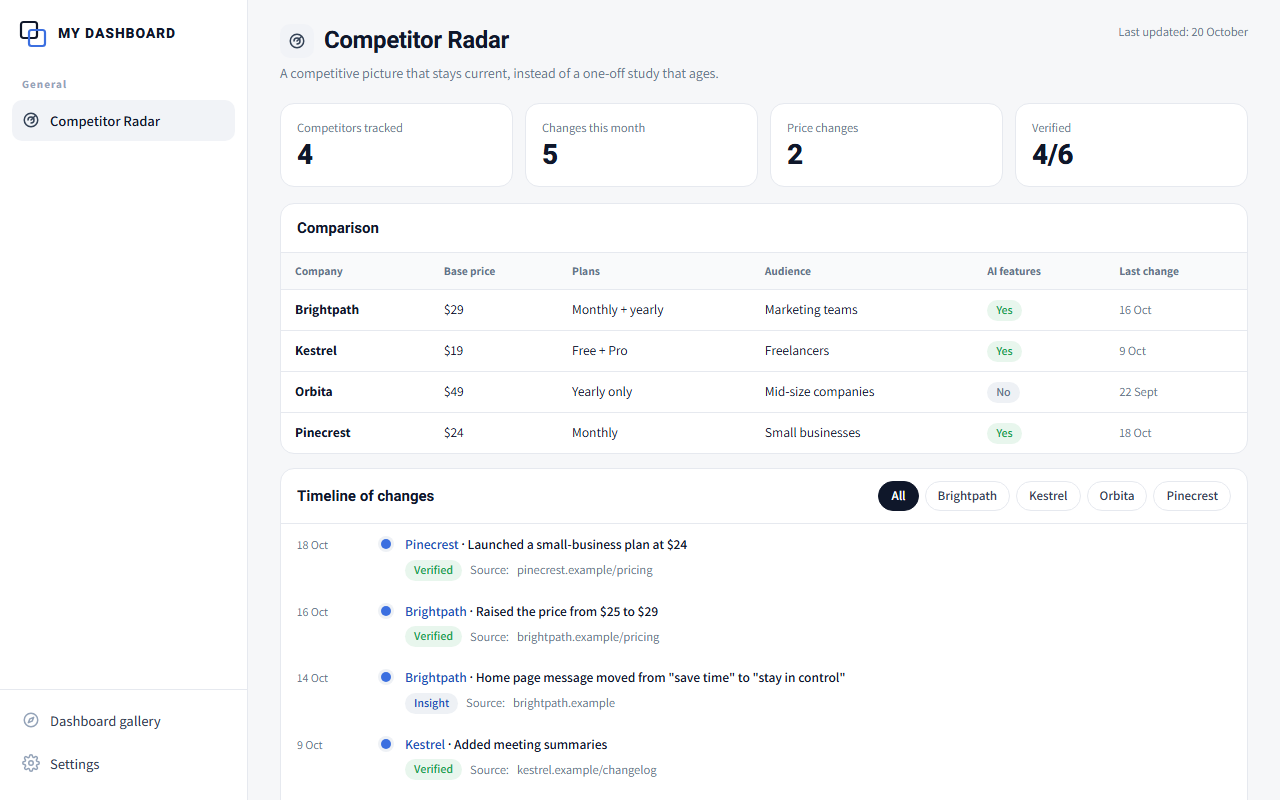Click the timeline dot for 16 Oct
1280x800 pixels.
point(386,611)
